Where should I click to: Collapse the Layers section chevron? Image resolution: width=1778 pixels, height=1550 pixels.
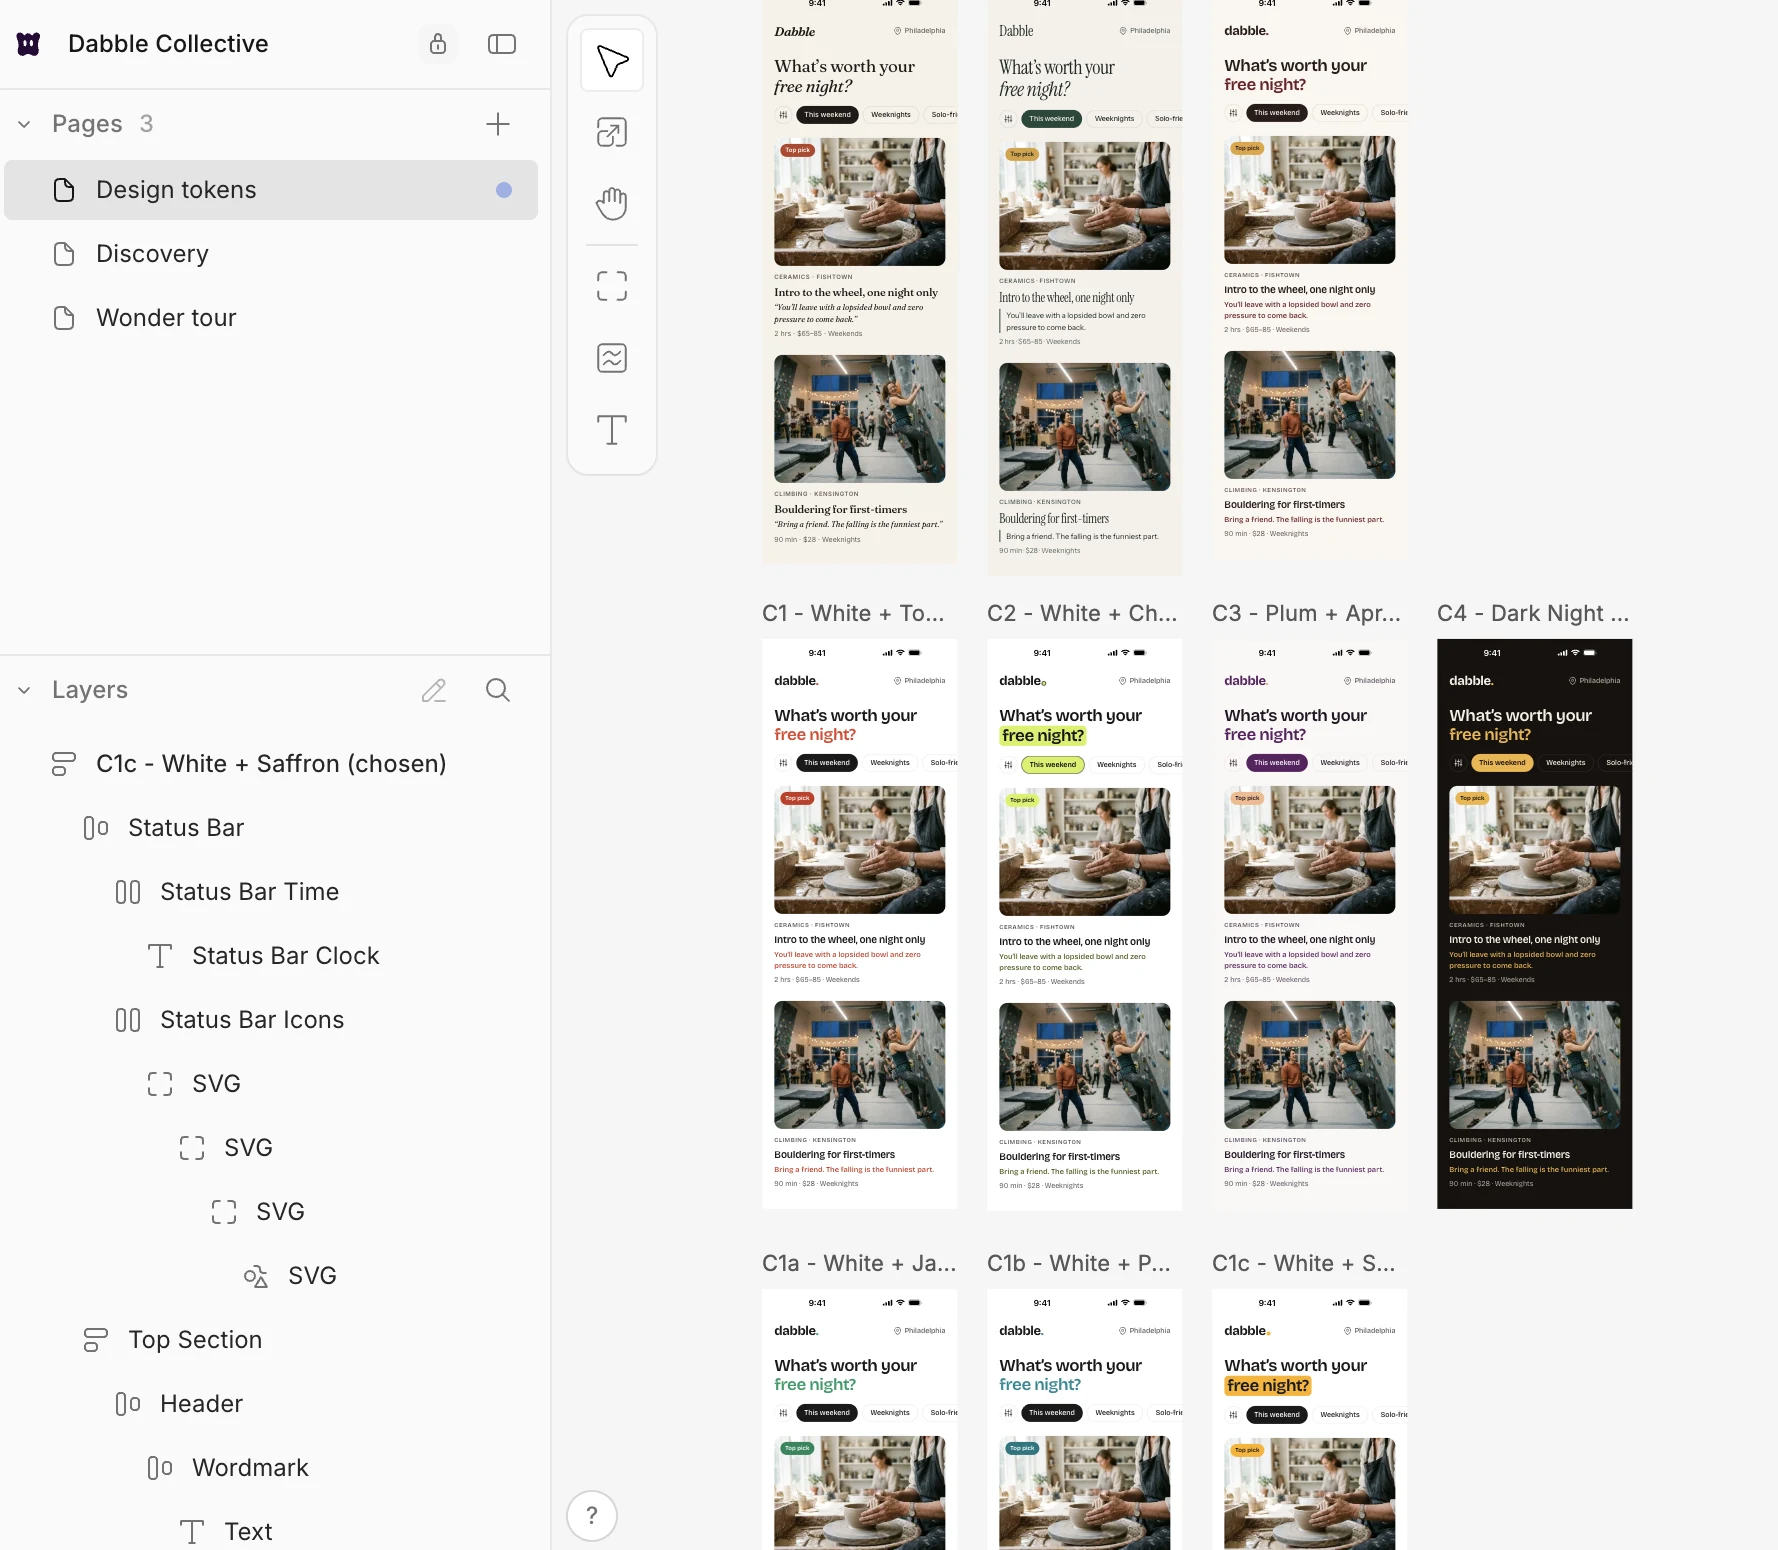point(24,690)
